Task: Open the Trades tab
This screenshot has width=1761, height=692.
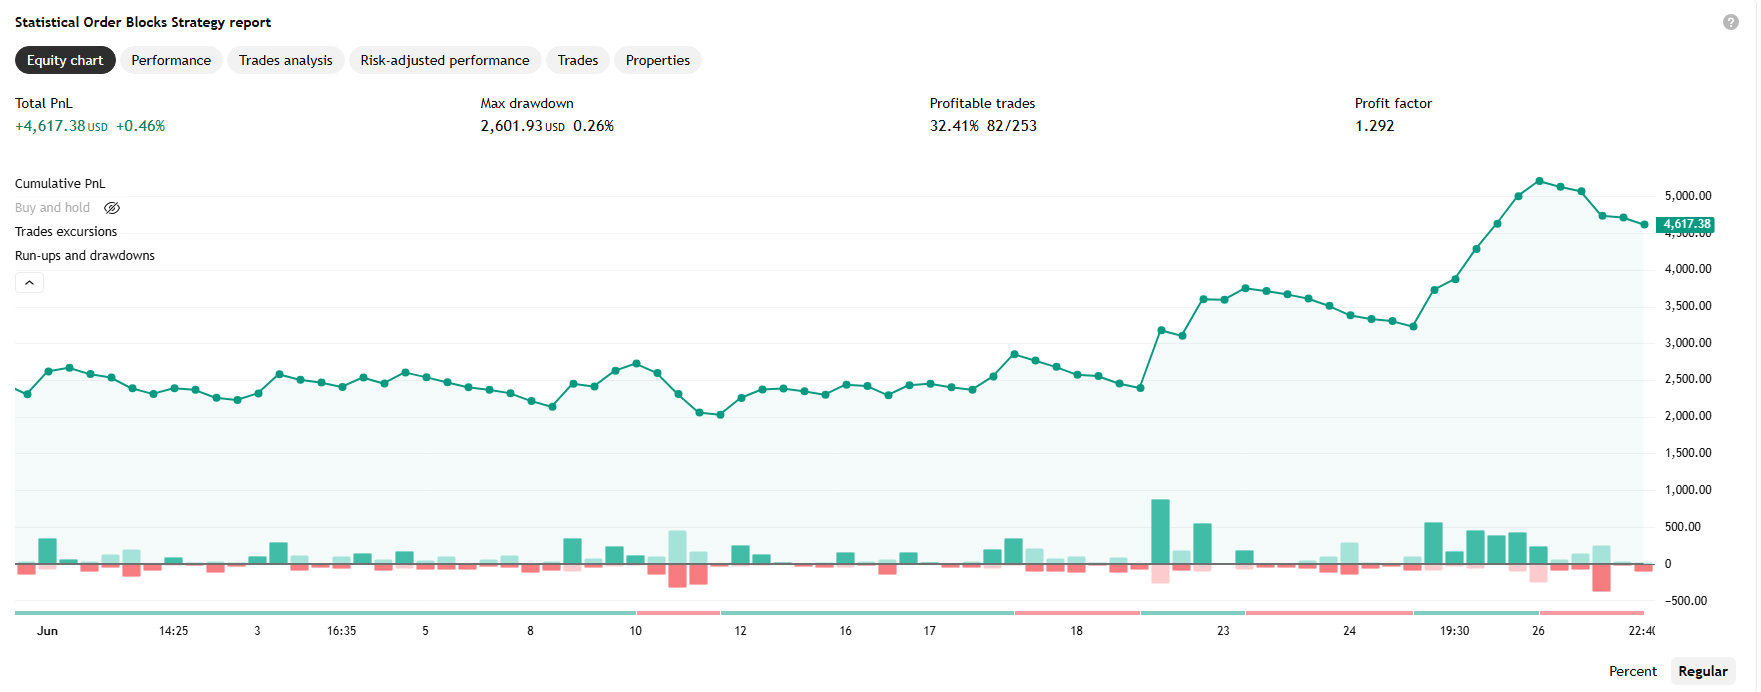Action: pyautogui.click(x=578, y=60)
